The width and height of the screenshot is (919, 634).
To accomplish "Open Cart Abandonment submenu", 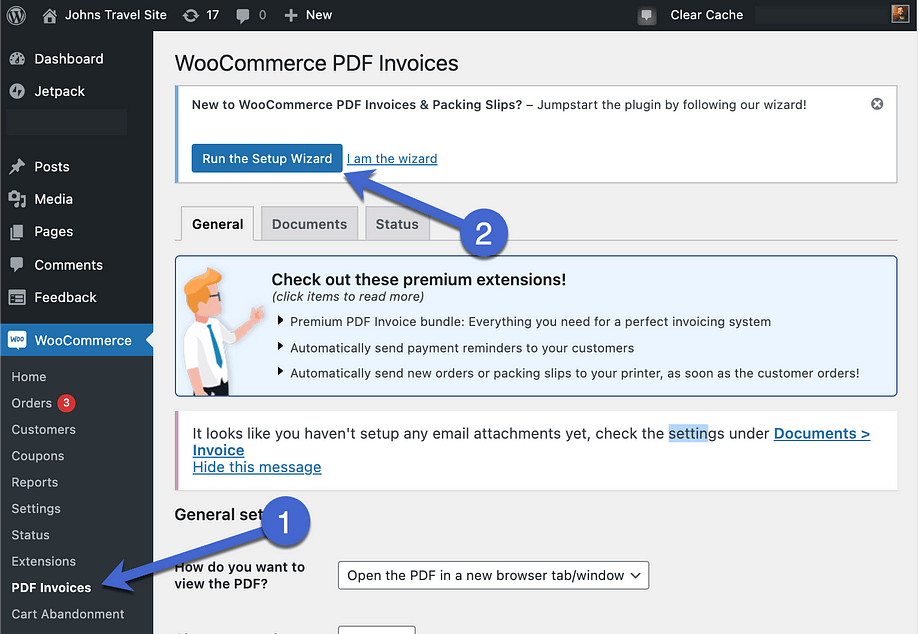I will pyautogui.click(x=67, y=614).
